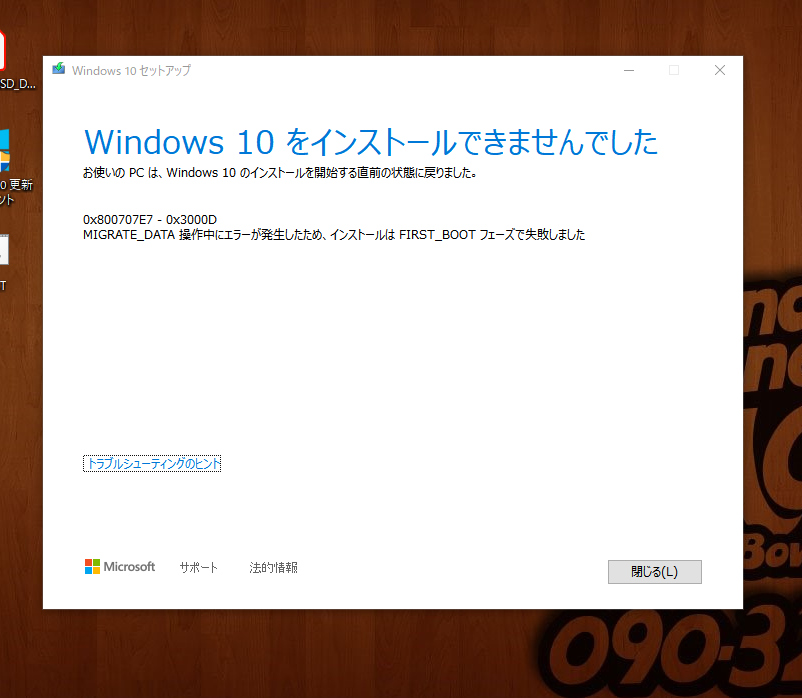
Task: Select the SD_D... desktop icon
Action: pyautogui.click(x=15, y=61)
